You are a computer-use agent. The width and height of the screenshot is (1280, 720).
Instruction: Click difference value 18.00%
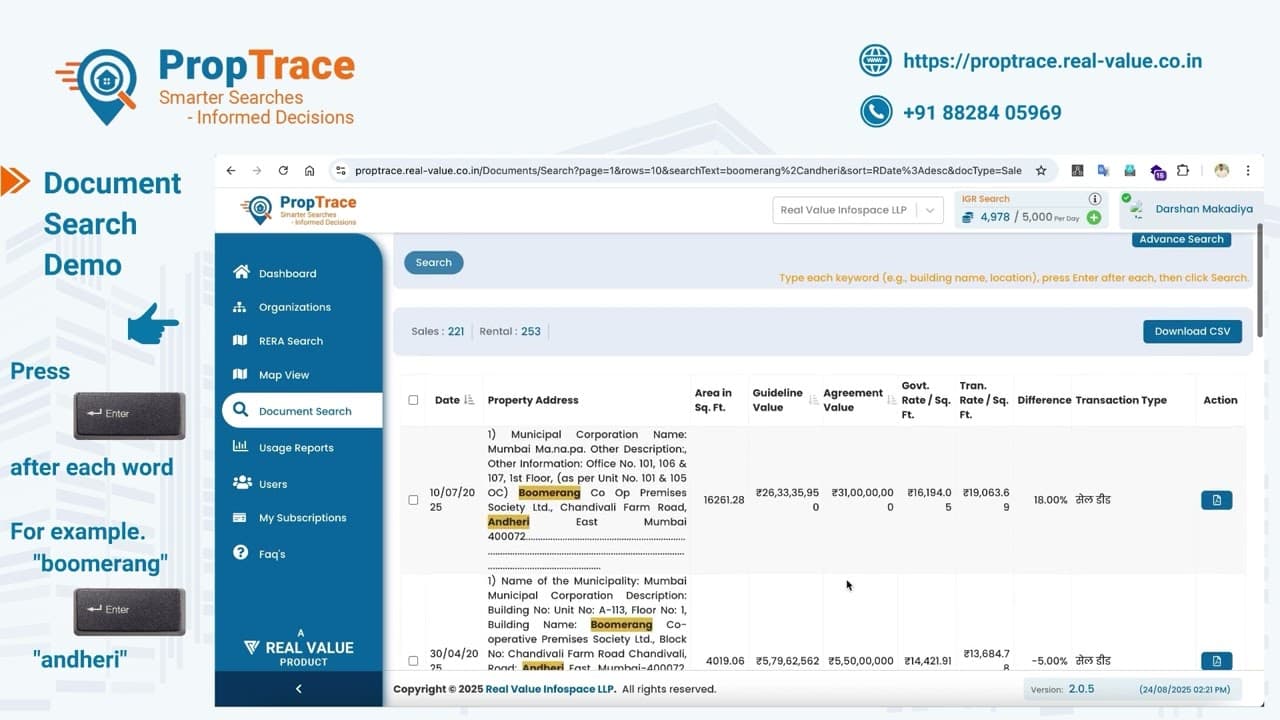(1050, 500)
